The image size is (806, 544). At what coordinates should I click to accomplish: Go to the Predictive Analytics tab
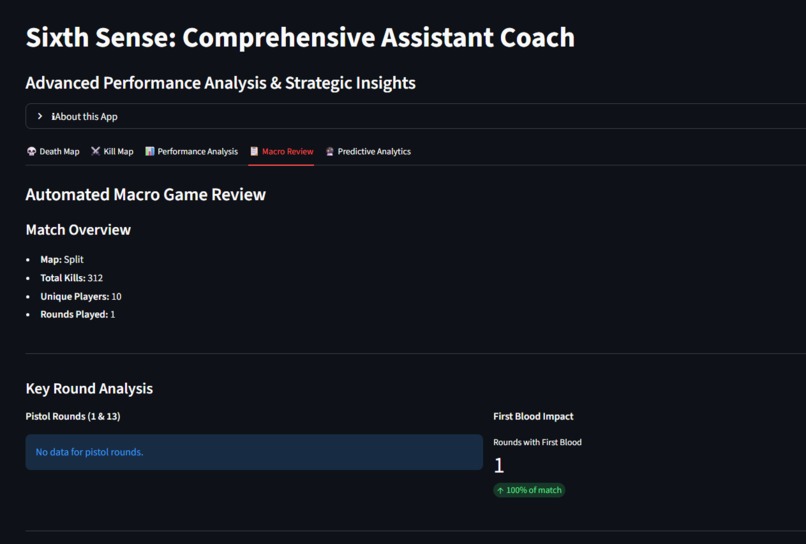[x=368, y=151]
